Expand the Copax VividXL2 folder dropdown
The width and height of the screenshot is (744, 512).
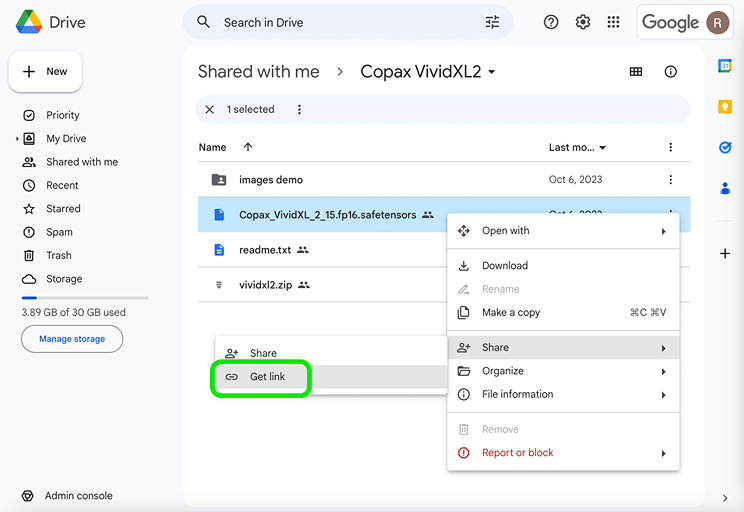491,72
